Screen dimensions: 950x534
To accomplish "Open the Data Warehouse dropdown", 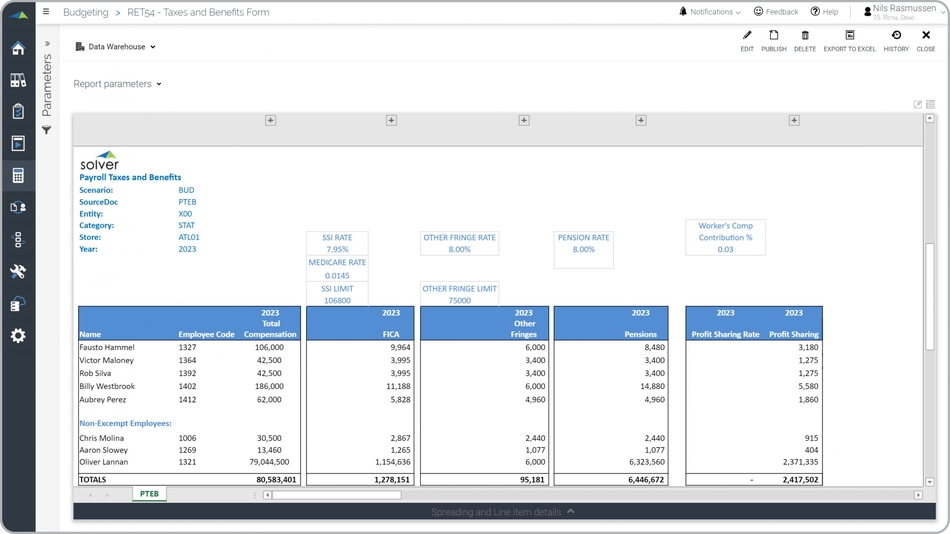I will click(x=116, y=47).
